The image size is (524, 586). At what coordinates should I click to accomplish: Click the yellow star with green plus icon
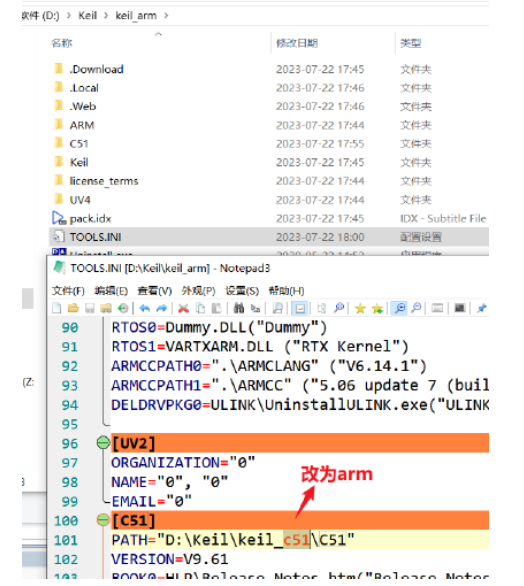pyautogui.click(x=377, y=308)
